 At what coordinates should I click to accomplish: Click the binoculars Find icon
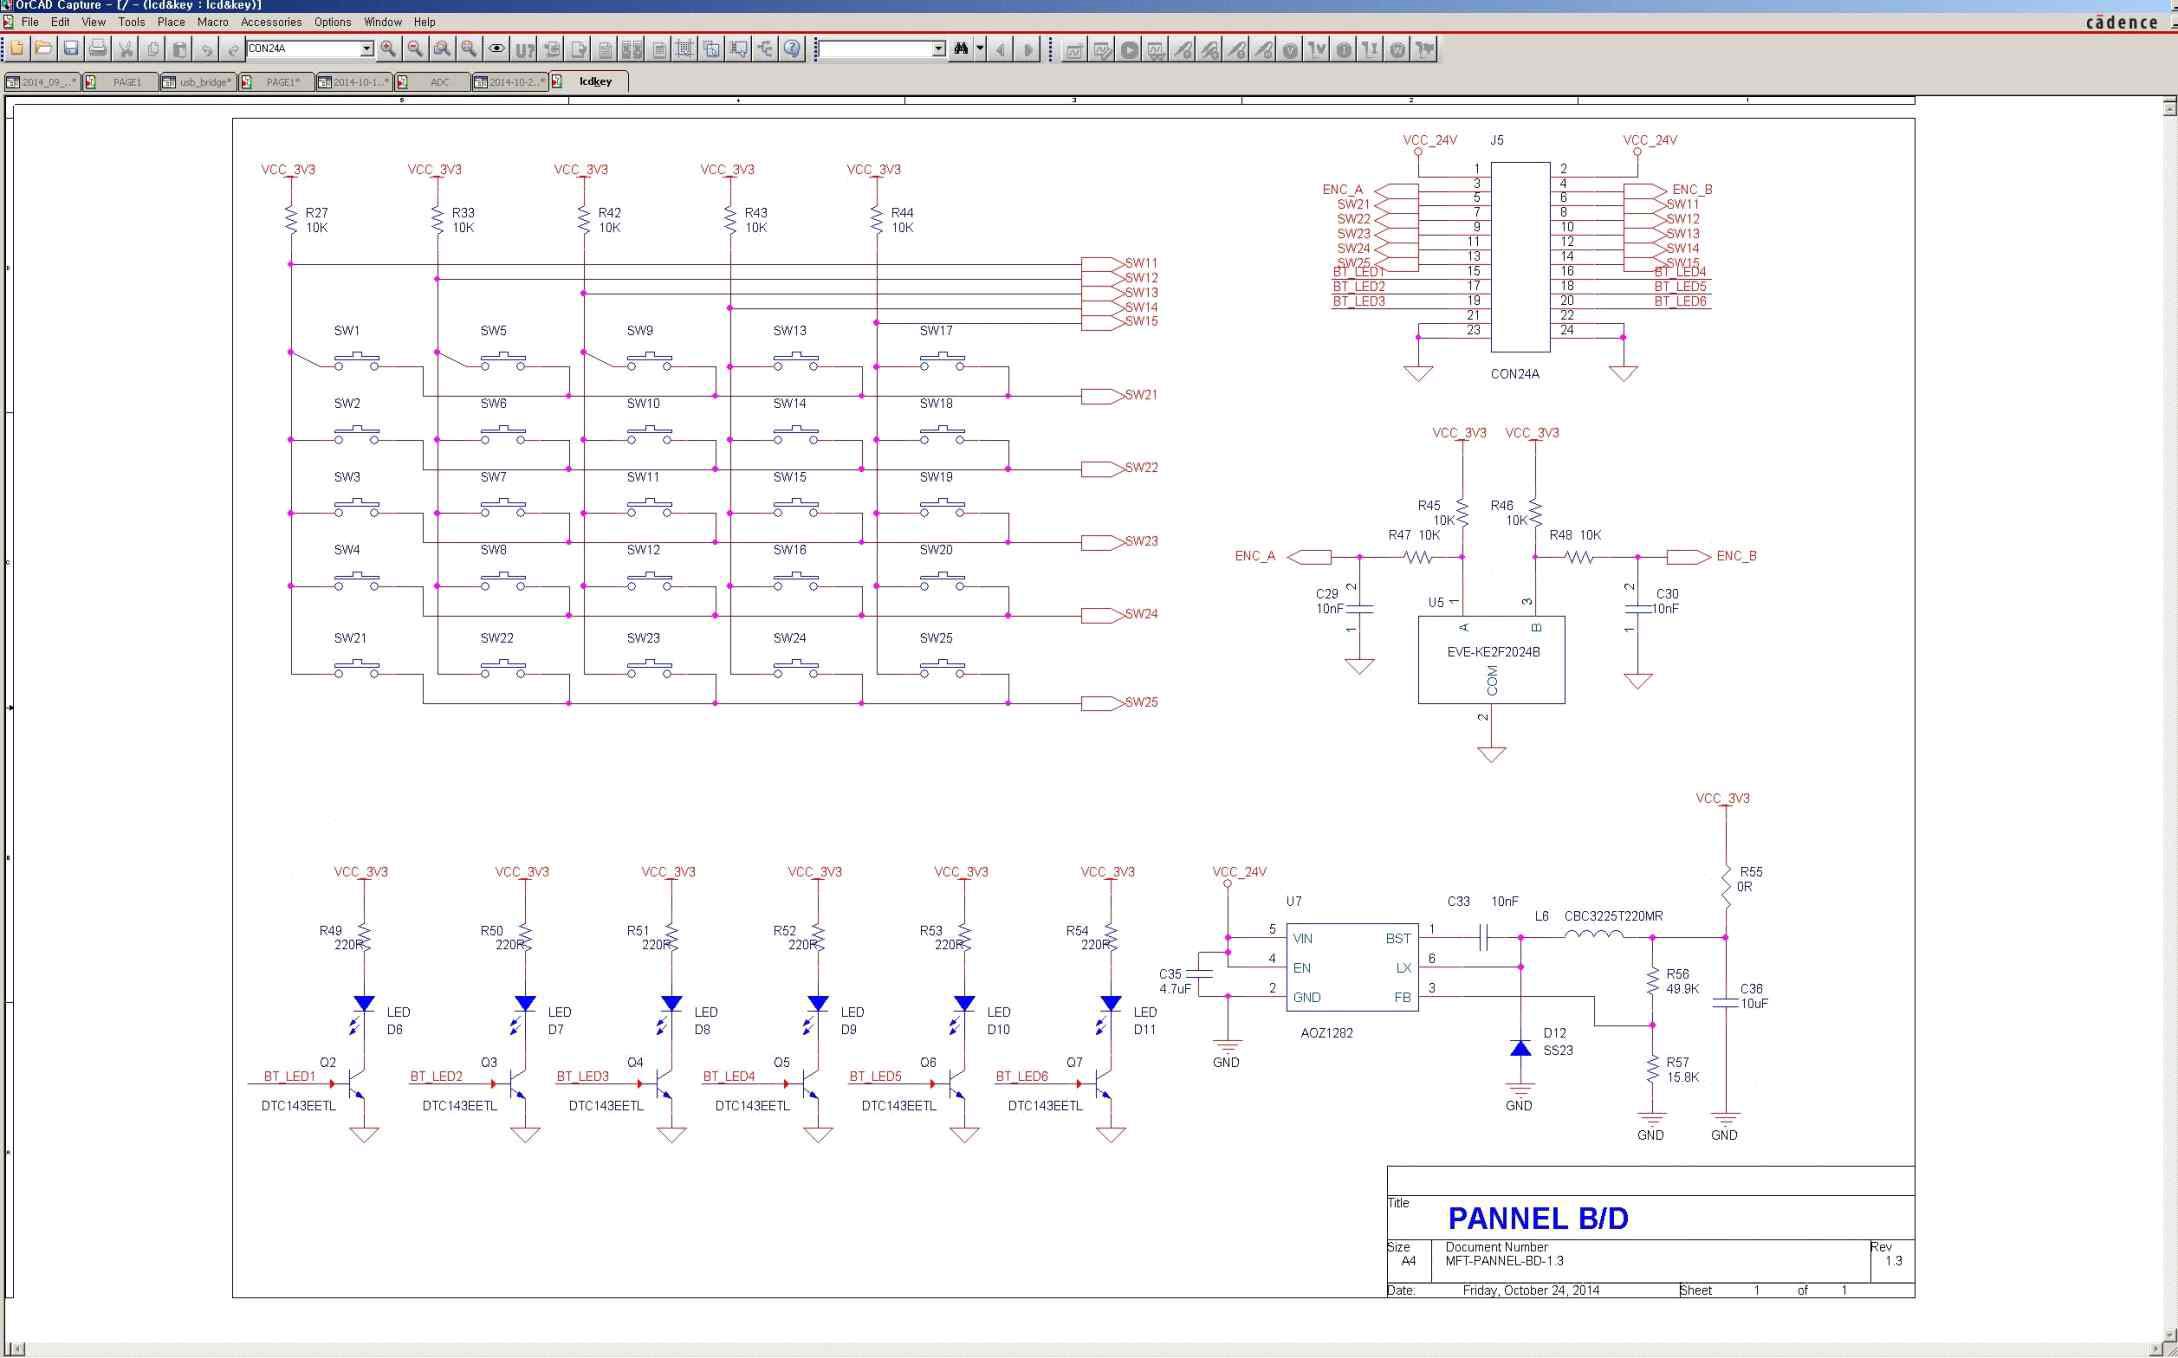point(960,48)
